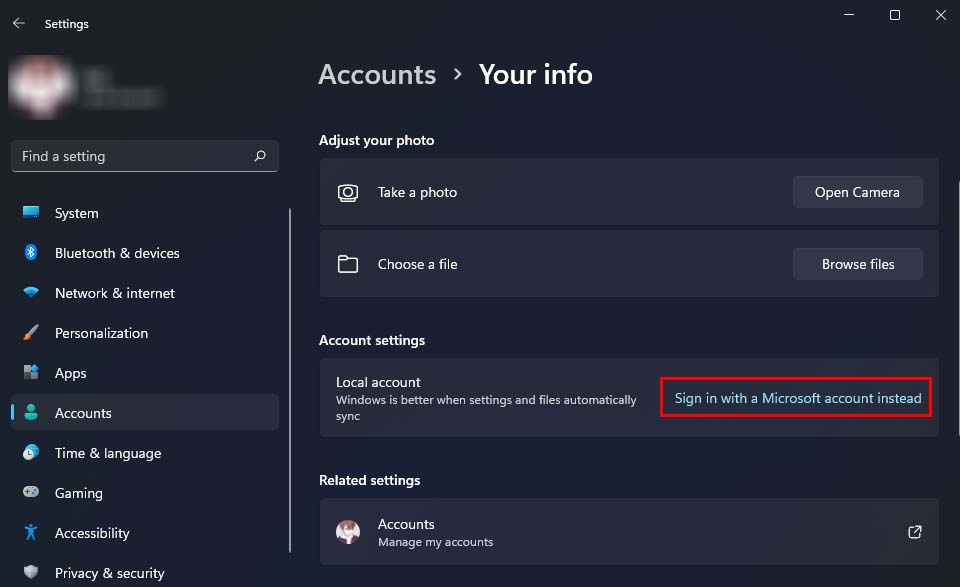
Task: Click the sidebar vertical scrollbar
Action: point(290,379)
